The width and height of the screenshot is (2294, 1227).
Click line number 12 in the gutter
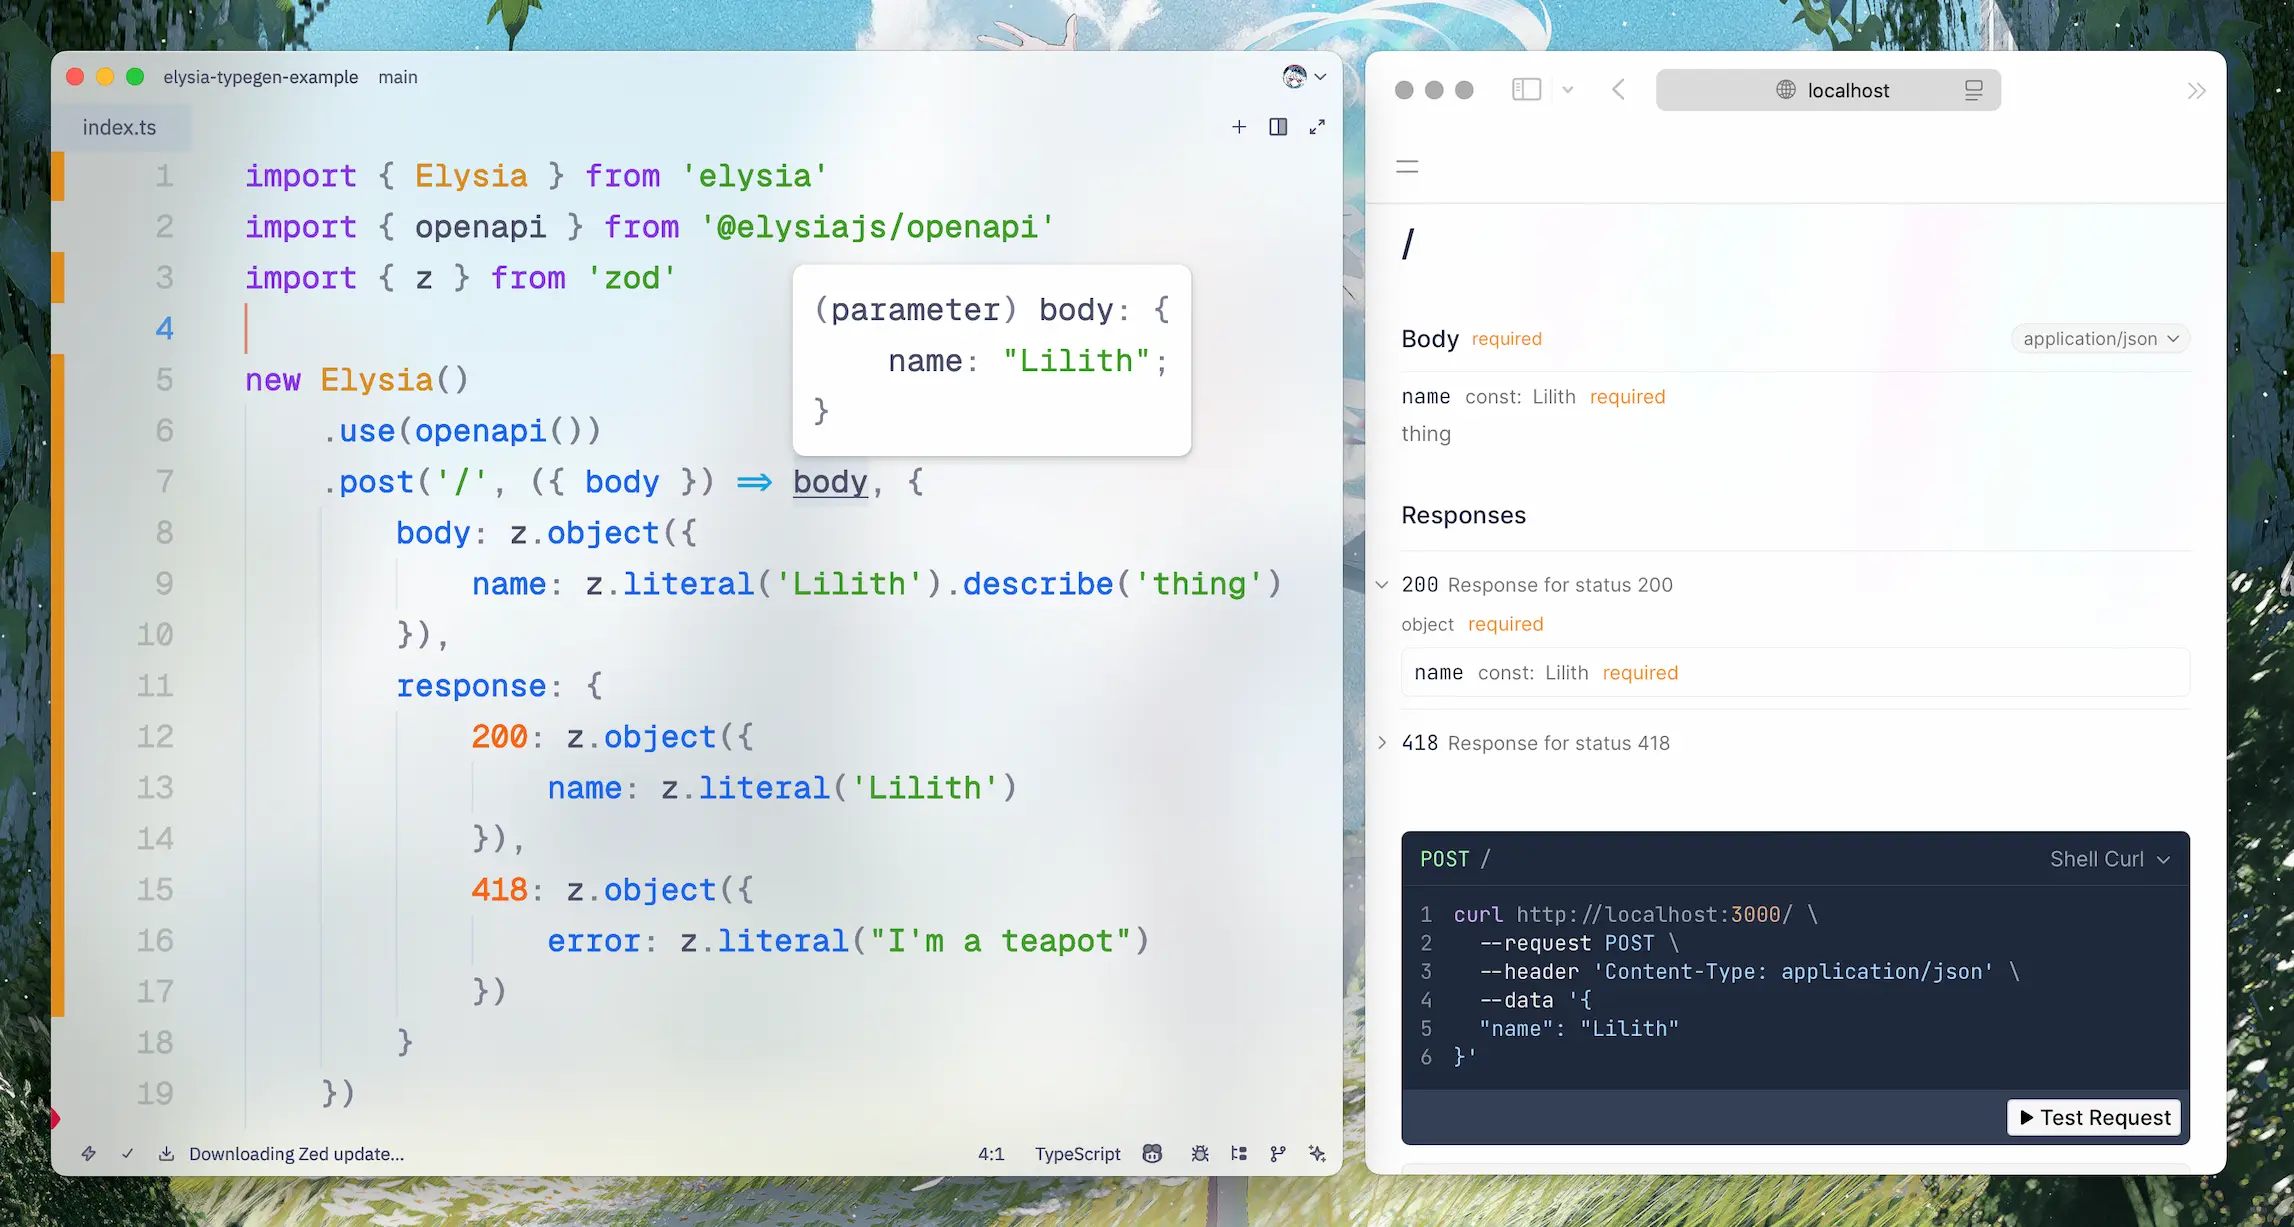pyautogui.click(x=155, y=736)
